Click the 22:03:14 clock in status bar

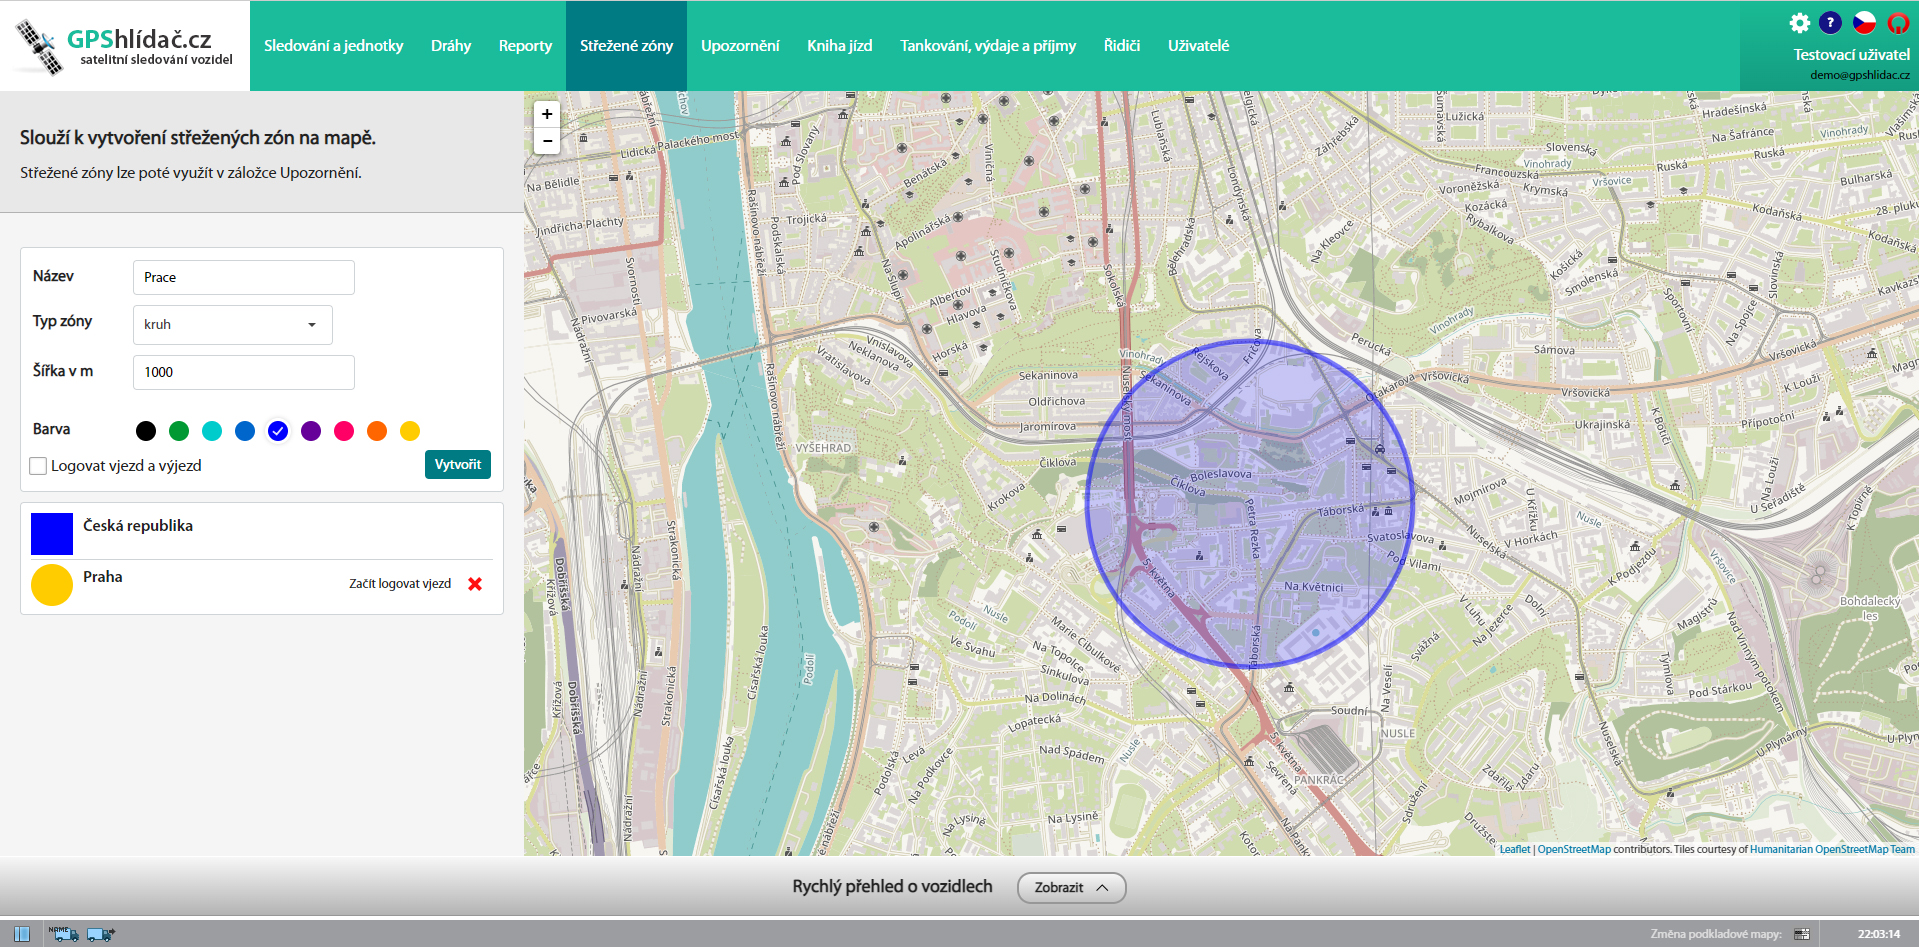(1878, 934)
